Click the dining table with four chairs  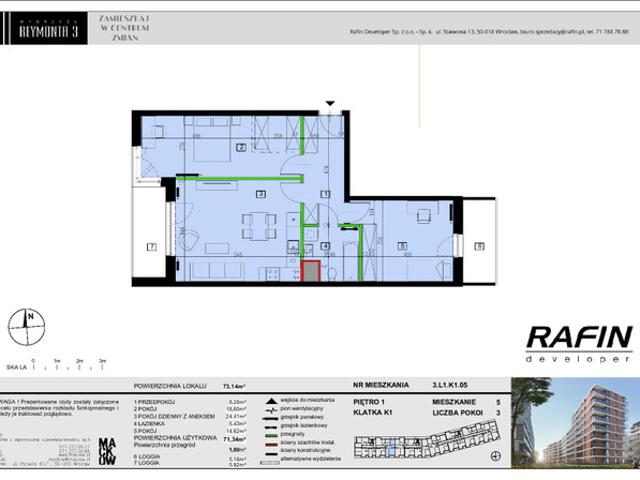(x=259, y=226)
